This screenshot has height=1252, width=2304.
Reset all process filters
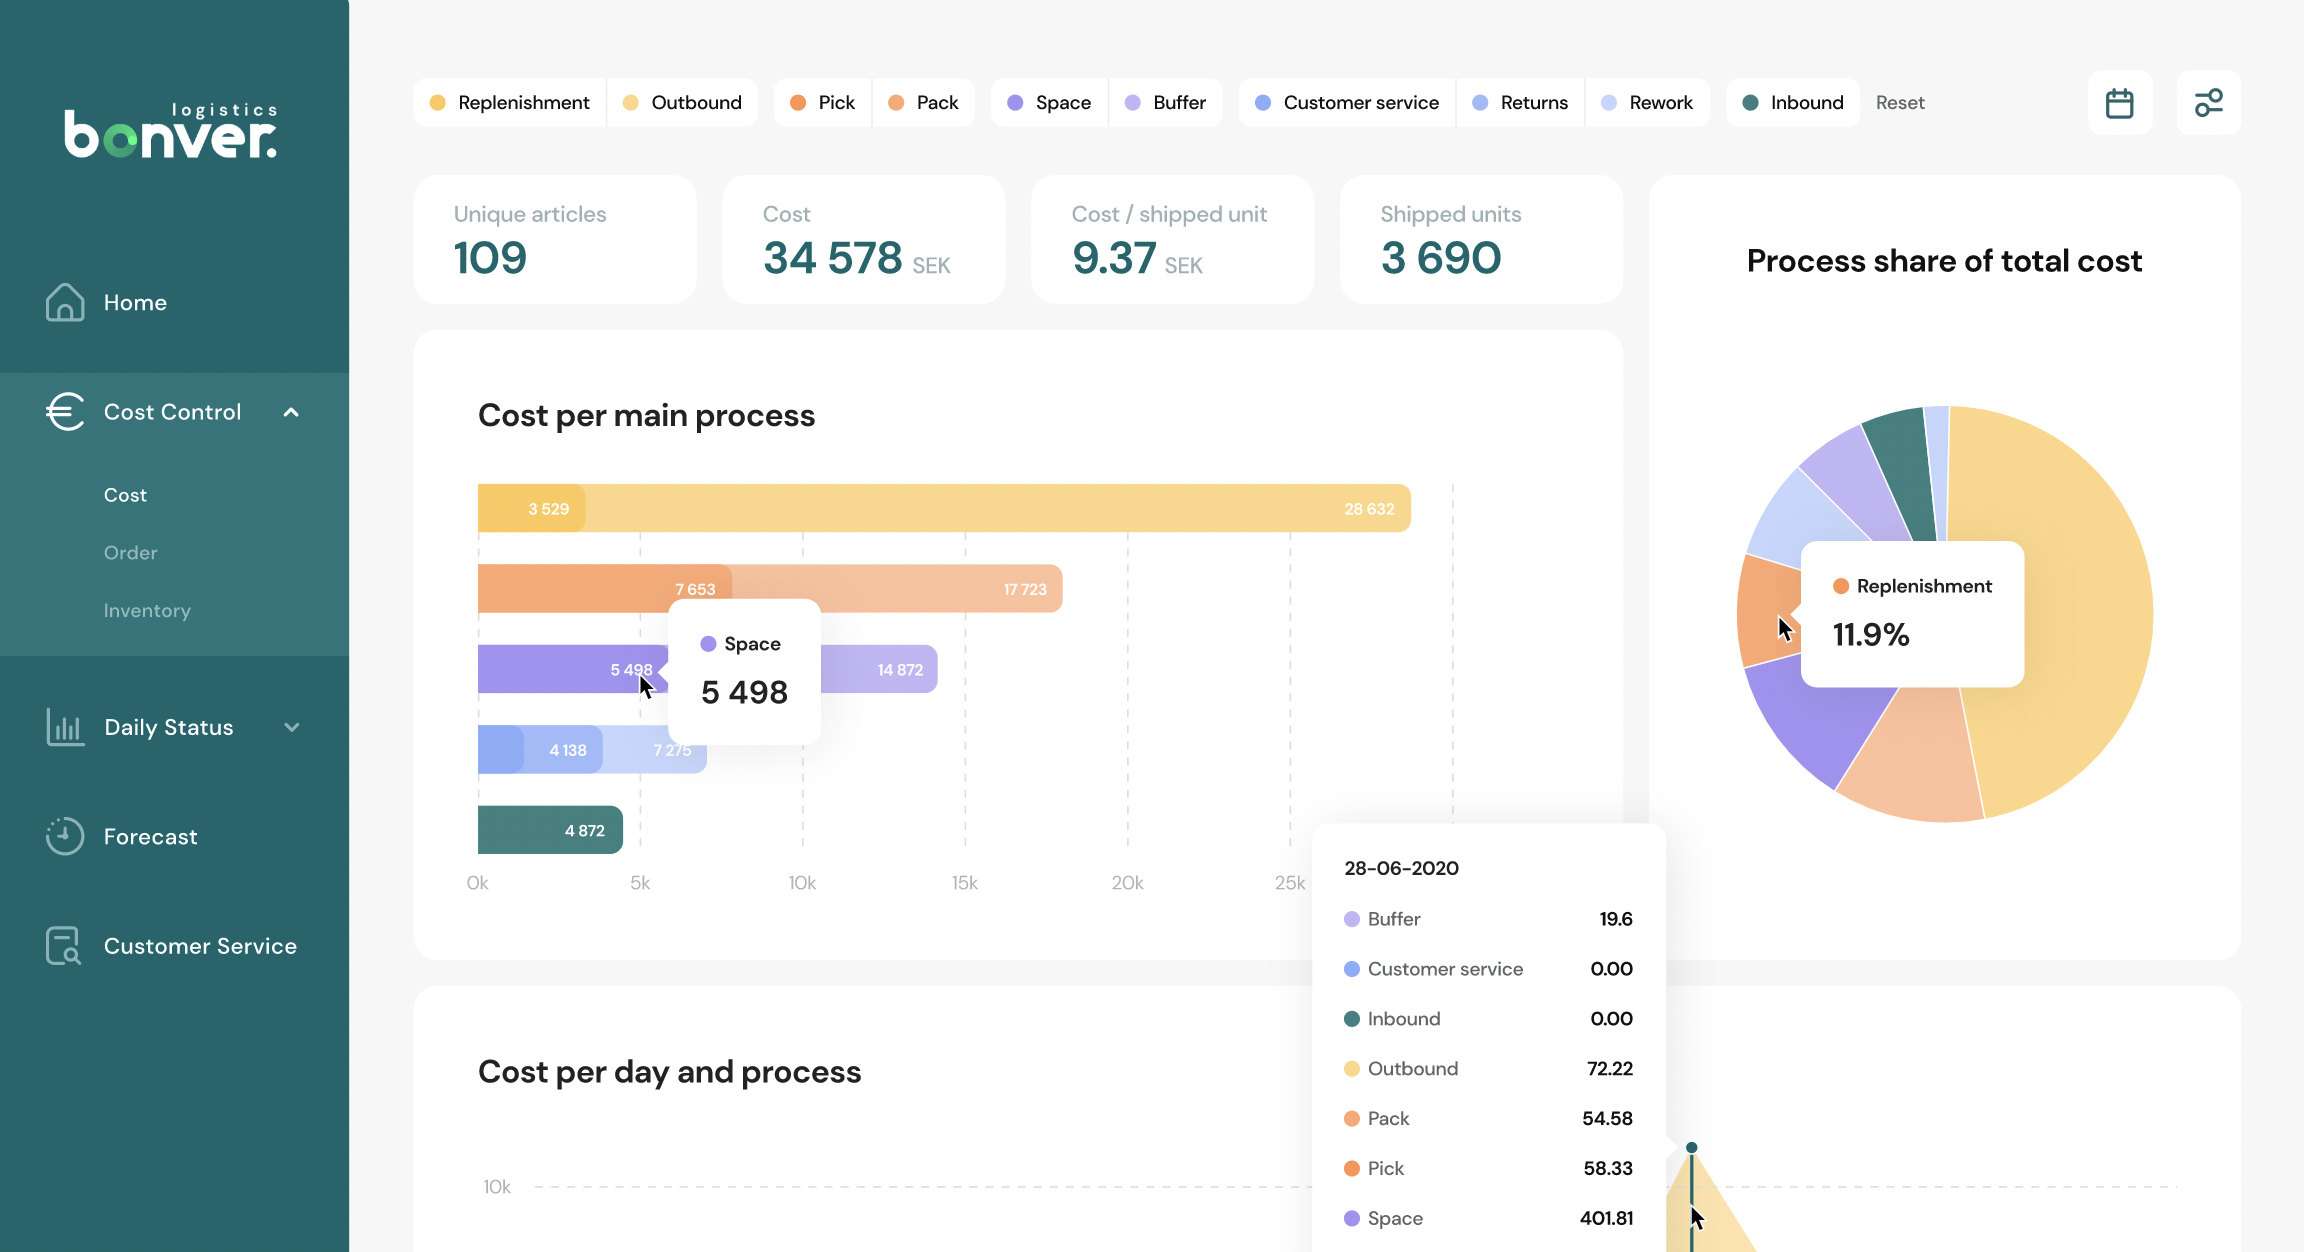1900,102
